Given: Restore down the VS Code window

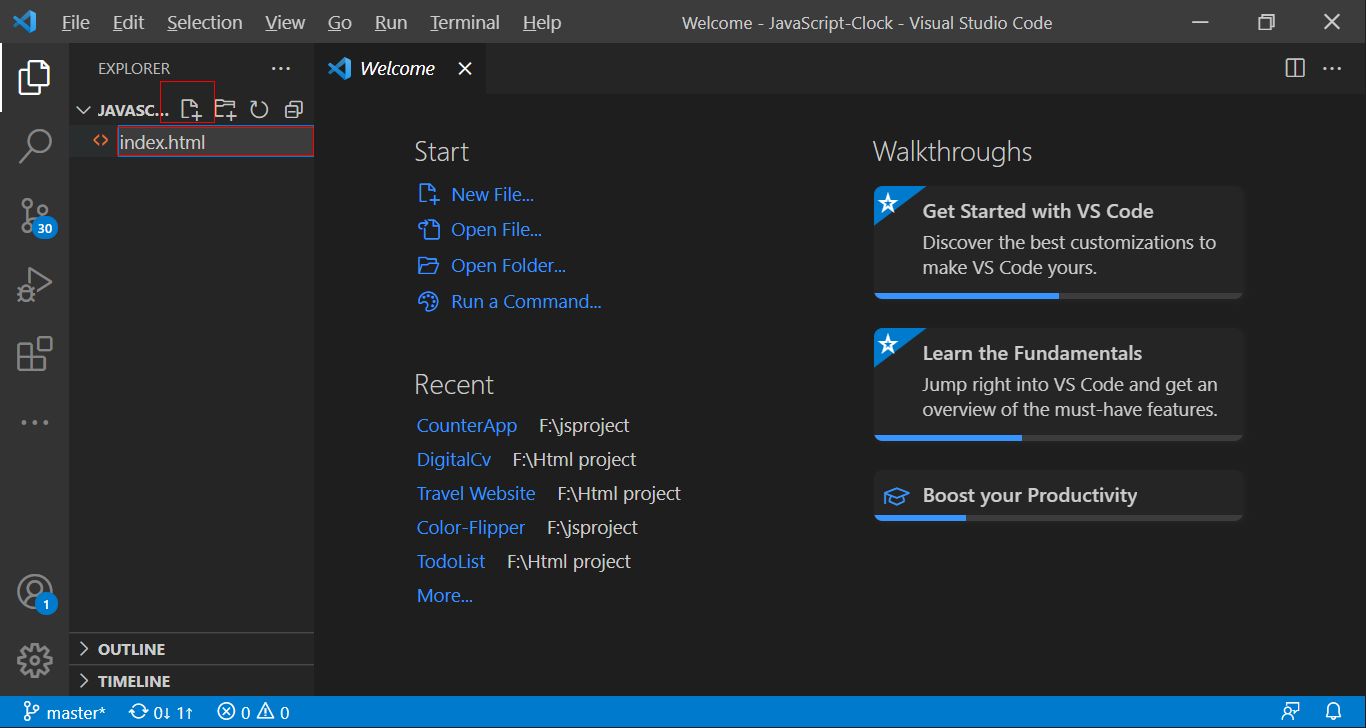Looking at the screenshot, I should pos(1267,22).
